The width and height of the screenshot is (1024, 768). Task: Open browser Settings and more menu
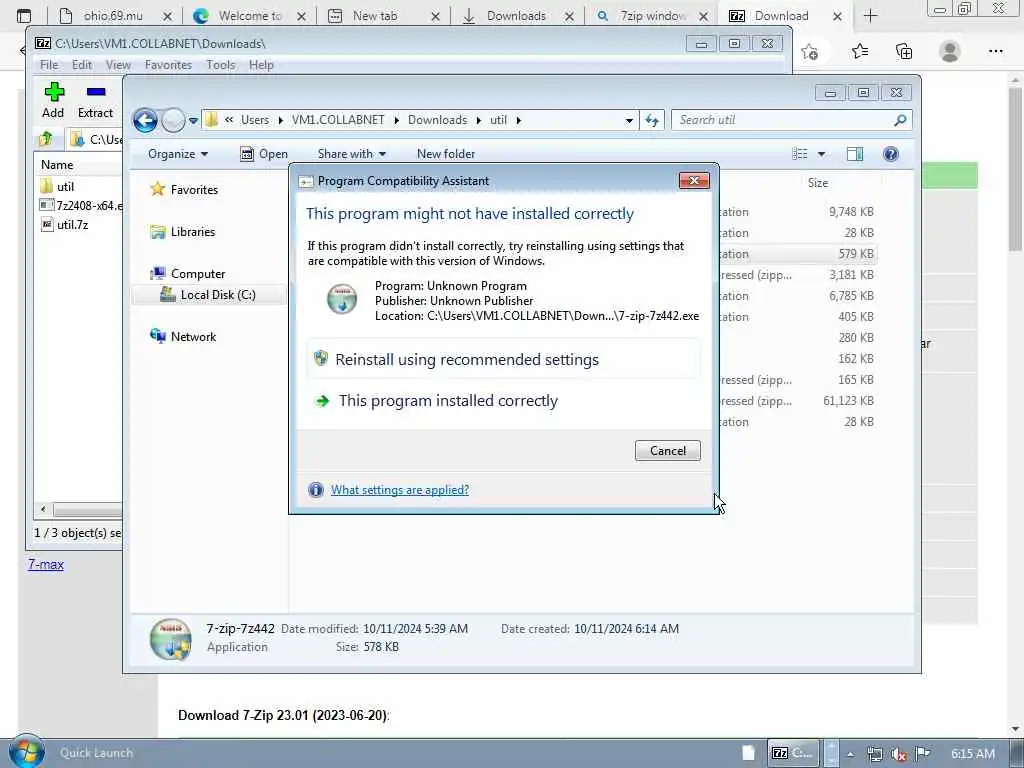coord(995,51)
